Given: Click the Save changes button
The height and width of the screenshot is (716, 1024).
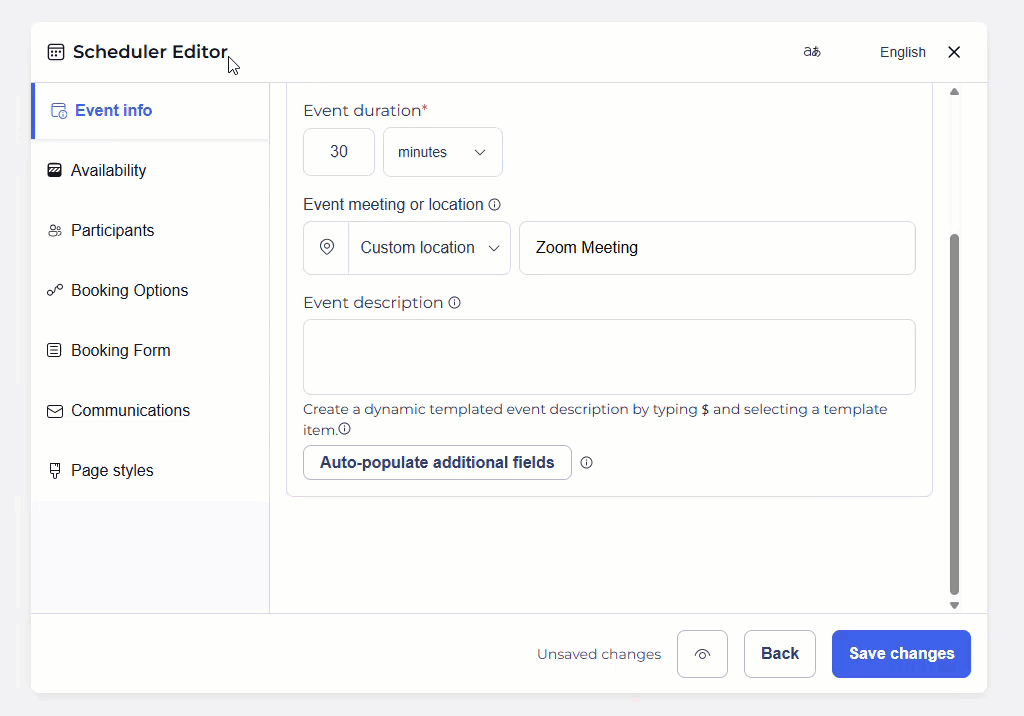Looking at the screenshot, I should 901,654.
